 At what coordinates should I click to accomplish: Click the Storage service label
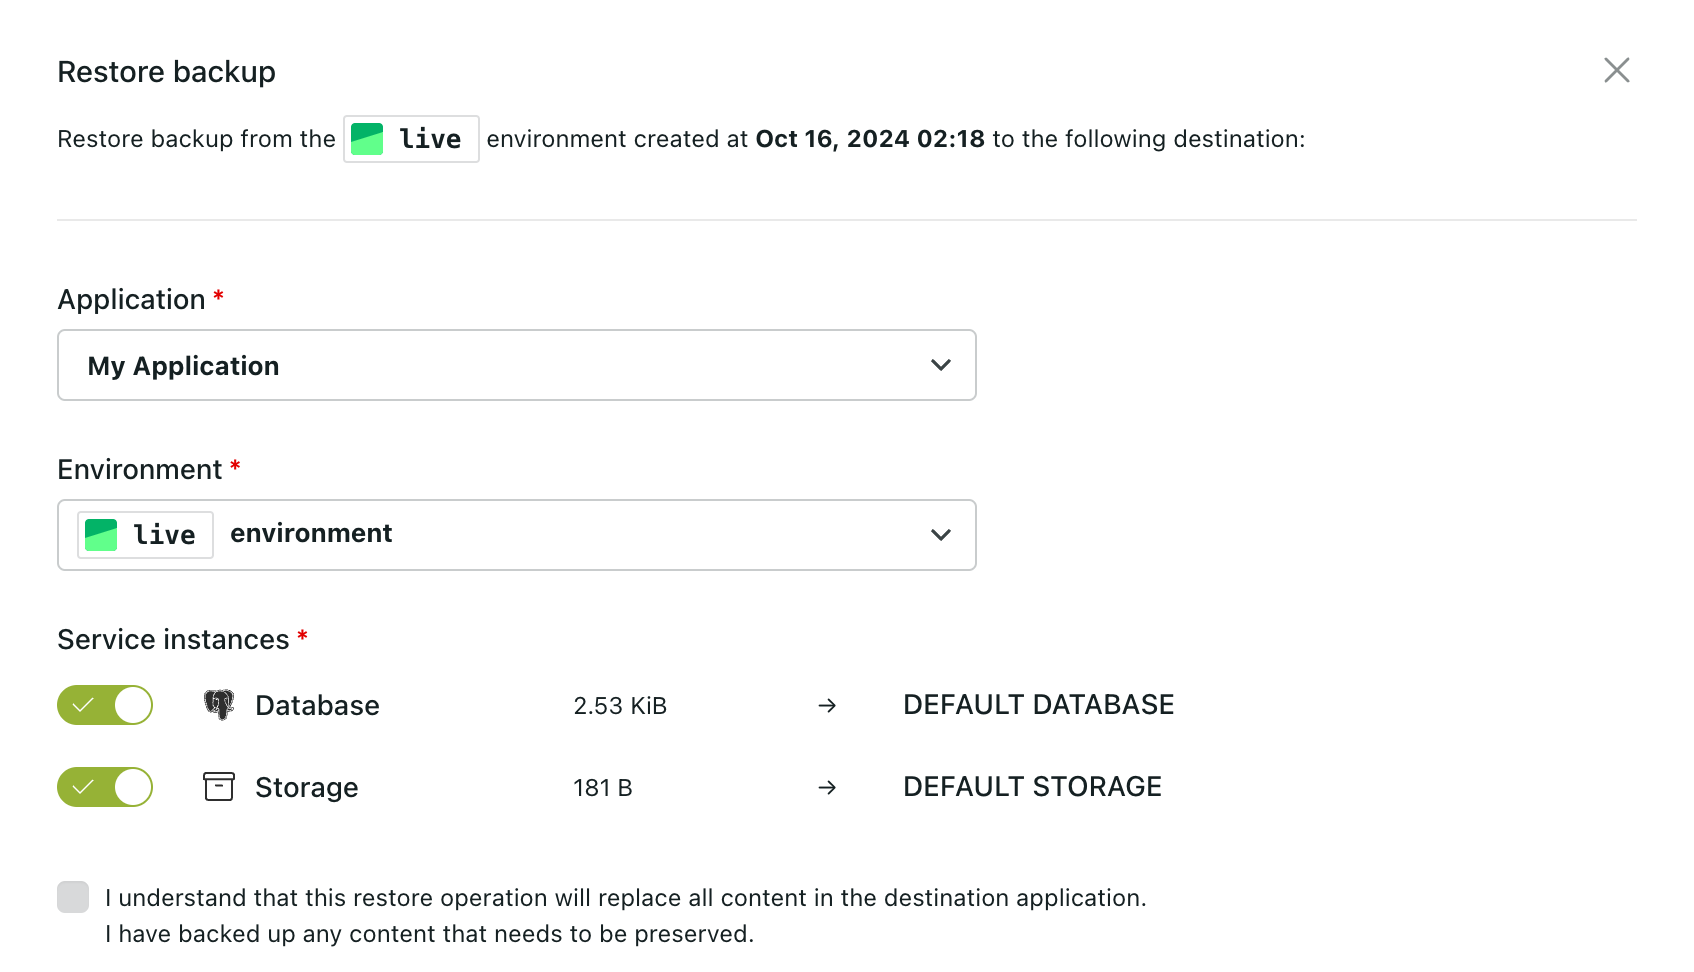[x=306, y=788]
